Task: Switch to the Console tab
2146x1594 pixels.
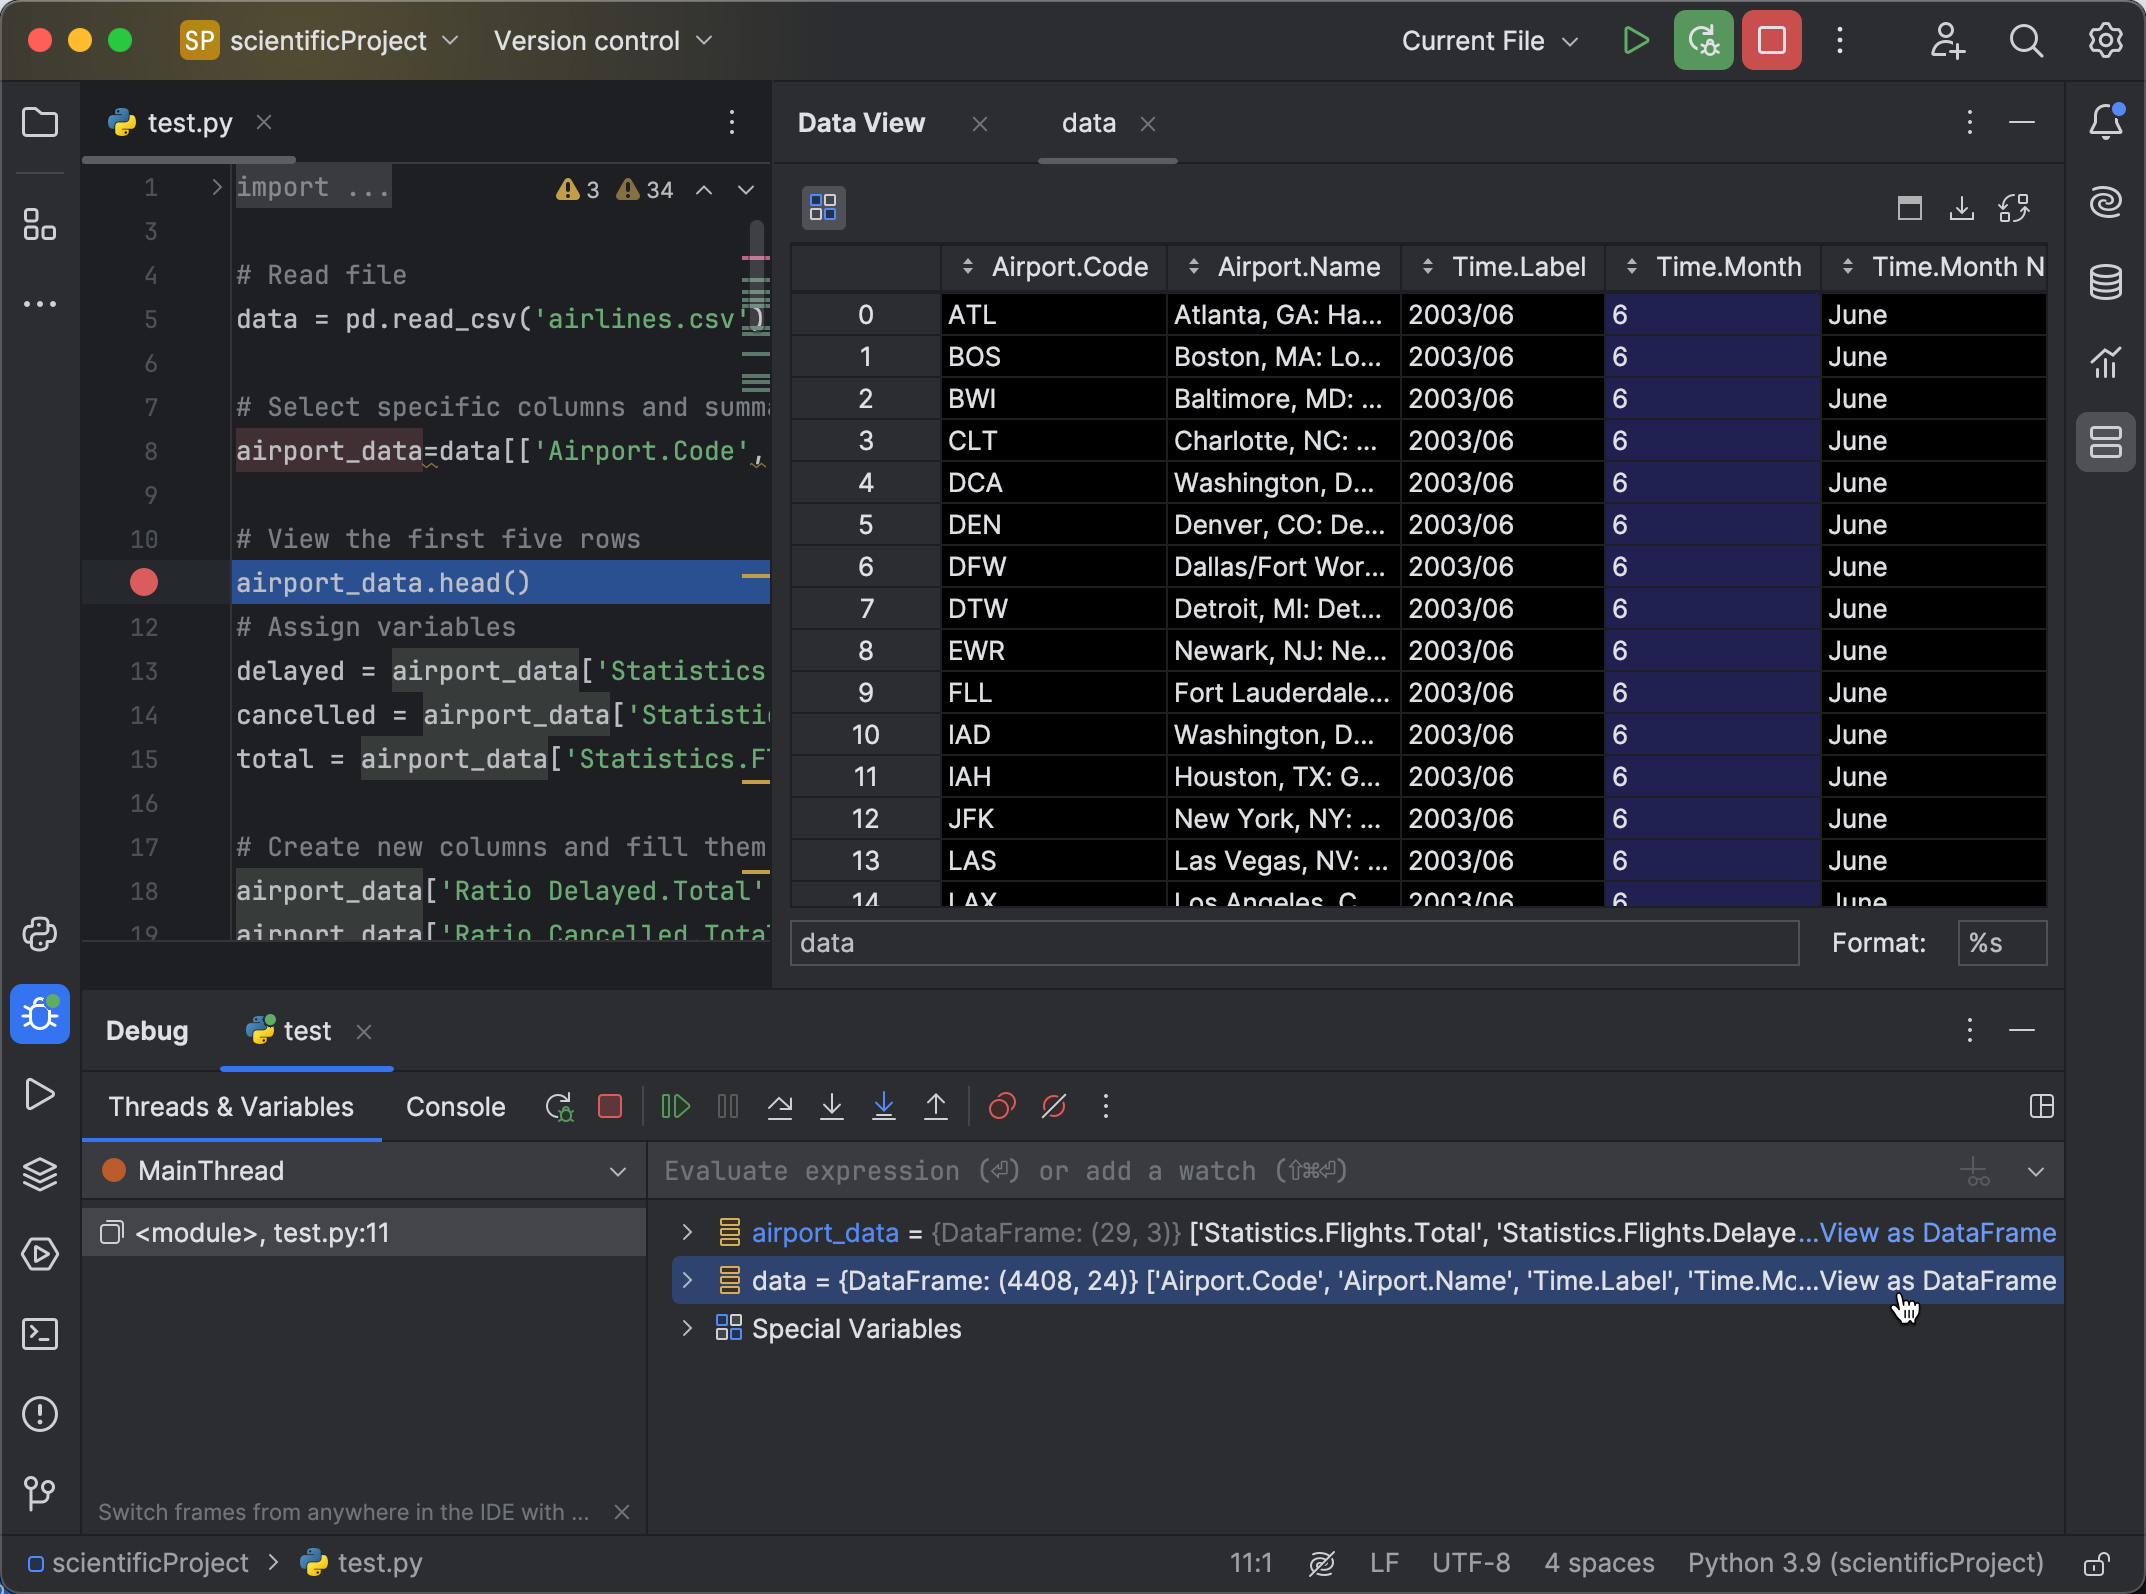Action: click(x=455, y=1106)
